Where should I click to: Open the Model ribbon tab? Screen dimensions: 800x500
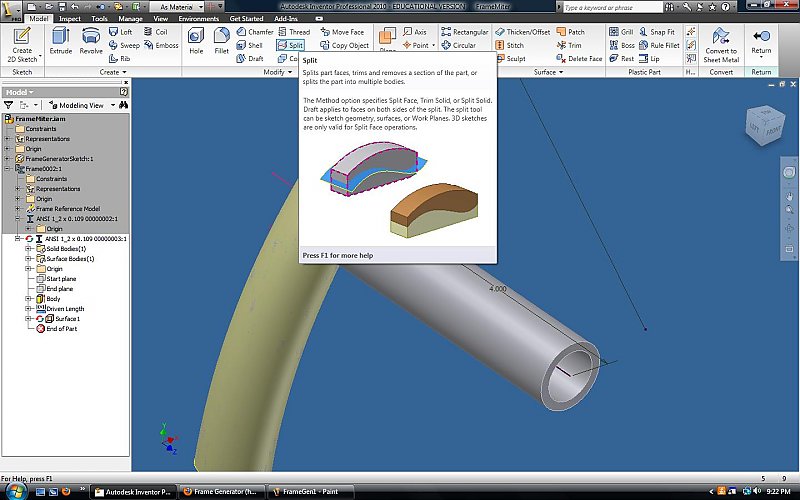(x=38, y=18)
